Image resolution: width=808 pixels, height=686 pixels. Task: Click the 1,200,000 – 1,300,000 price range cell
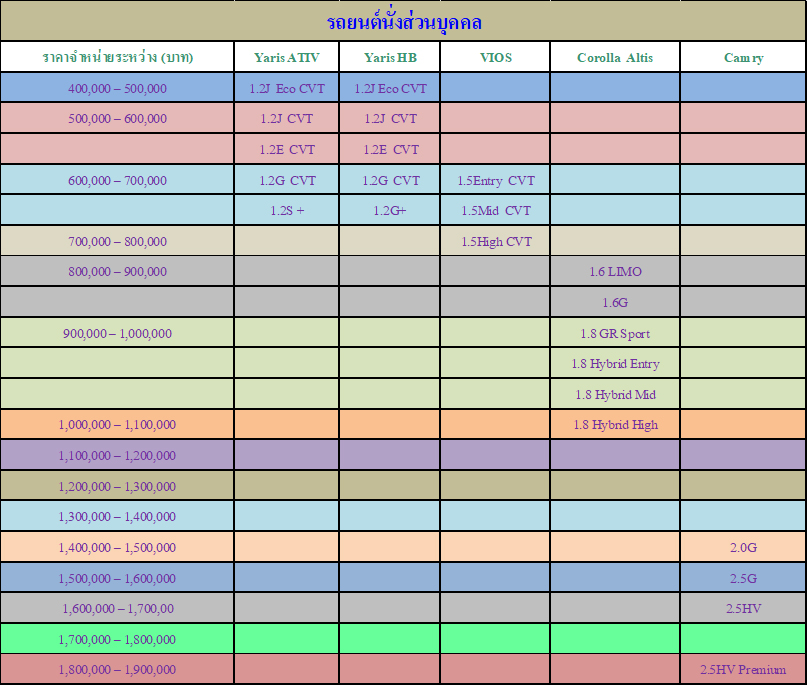click(117, 486)
